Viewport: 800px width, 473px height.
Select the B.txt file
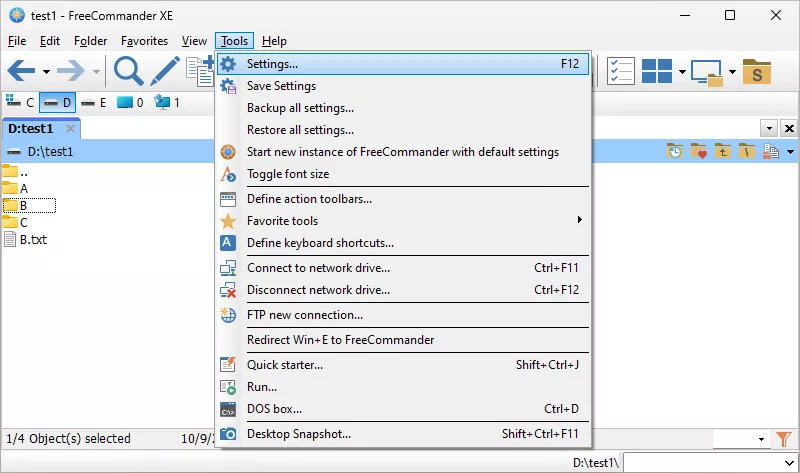click(x=26, y=239)
